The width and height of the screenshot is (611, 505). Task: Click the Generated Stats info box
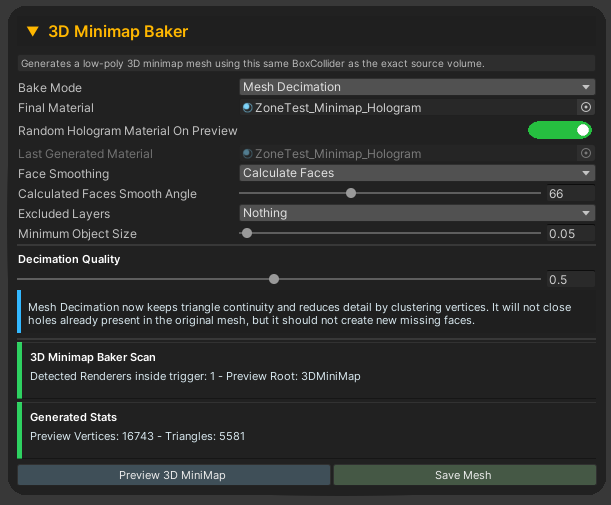click(306, 431)
